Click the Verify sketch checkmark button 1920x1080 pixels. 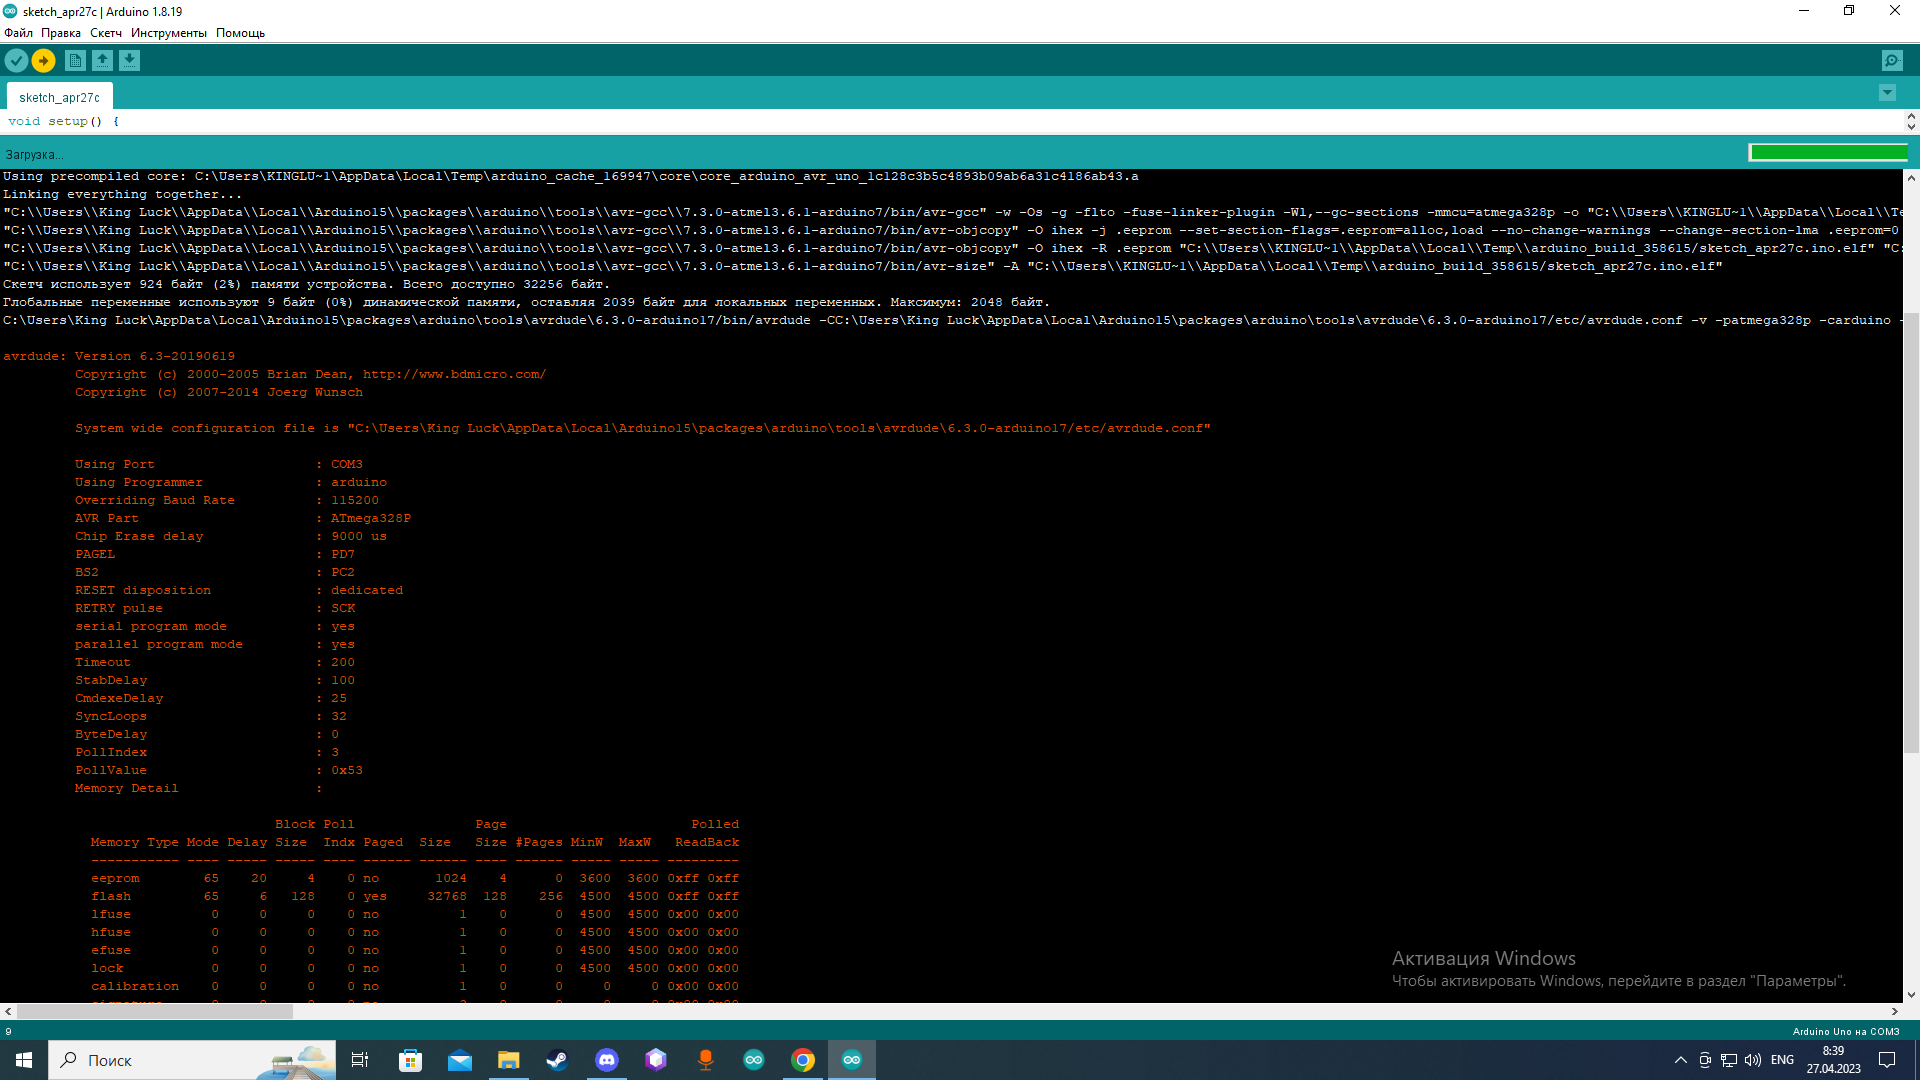tap(16, 61)
